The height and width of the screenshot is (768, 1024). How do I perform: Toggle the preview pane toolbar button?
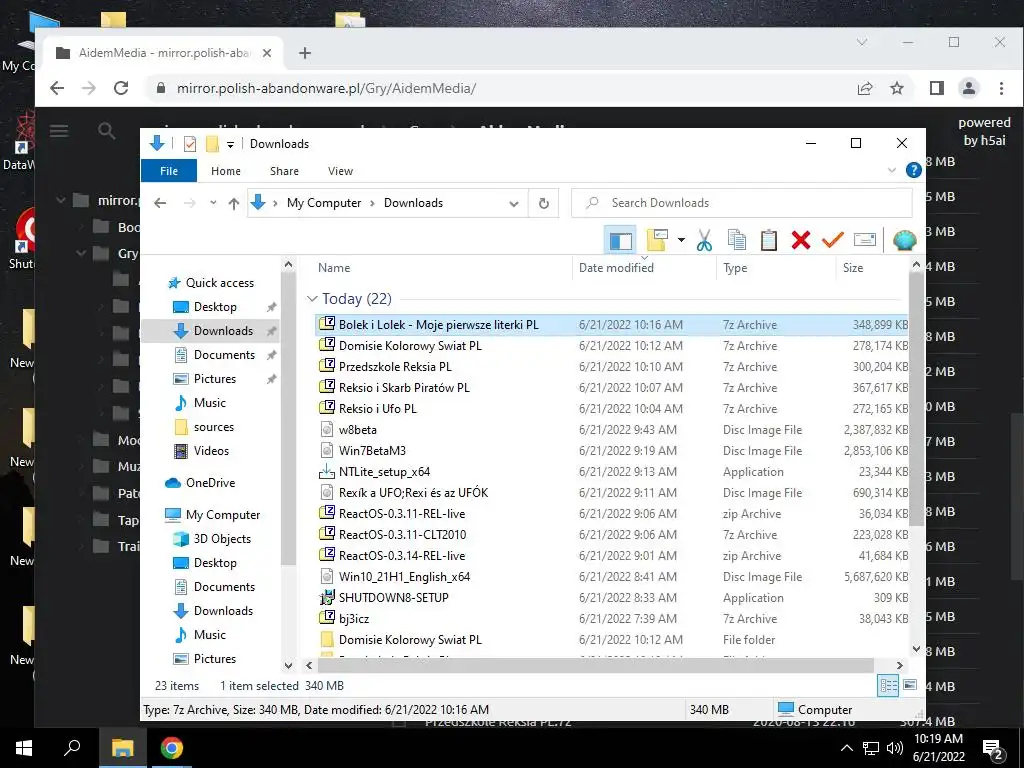(620, 240)
